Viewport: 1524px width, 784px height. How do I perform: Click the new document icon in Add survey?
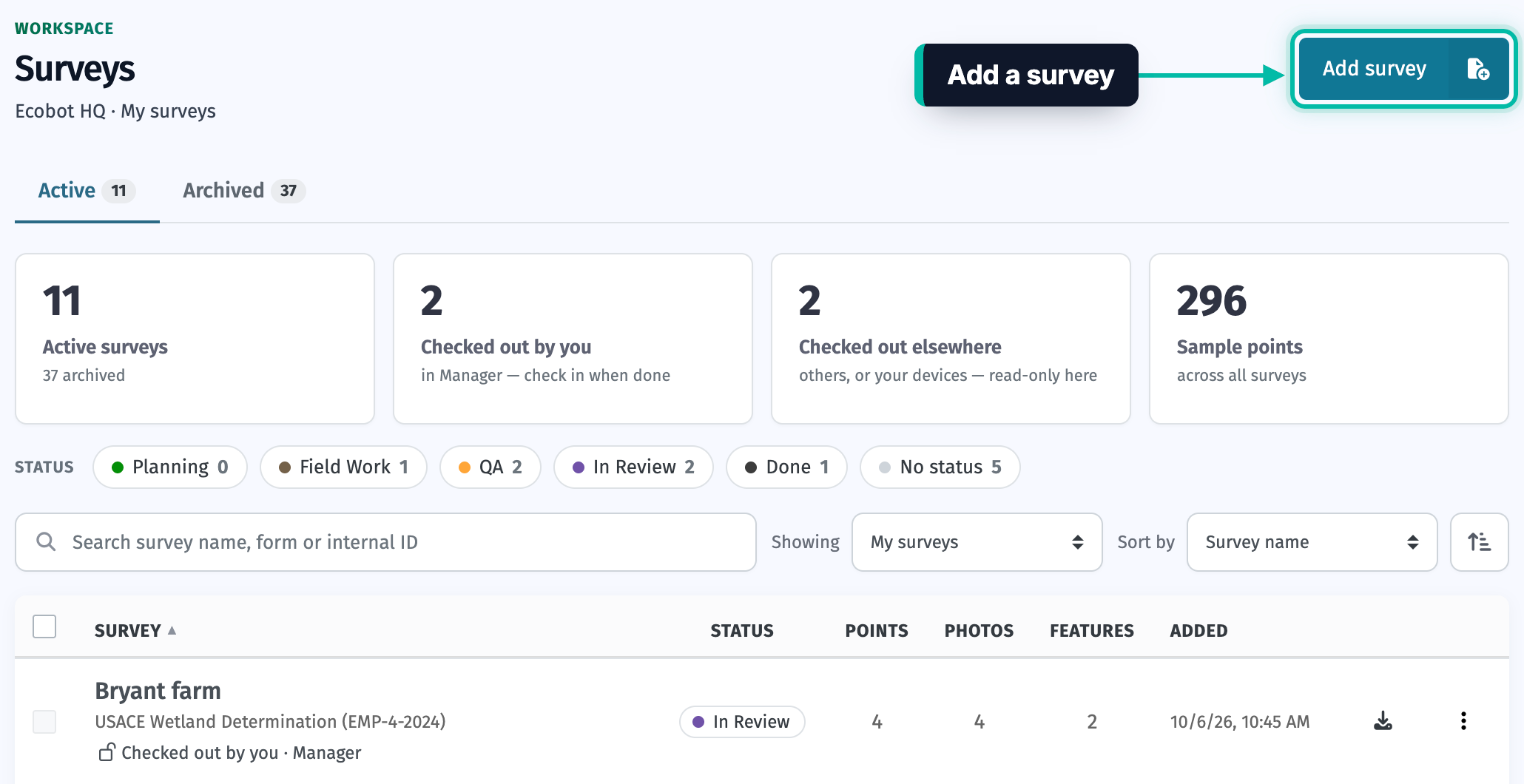1478,69
